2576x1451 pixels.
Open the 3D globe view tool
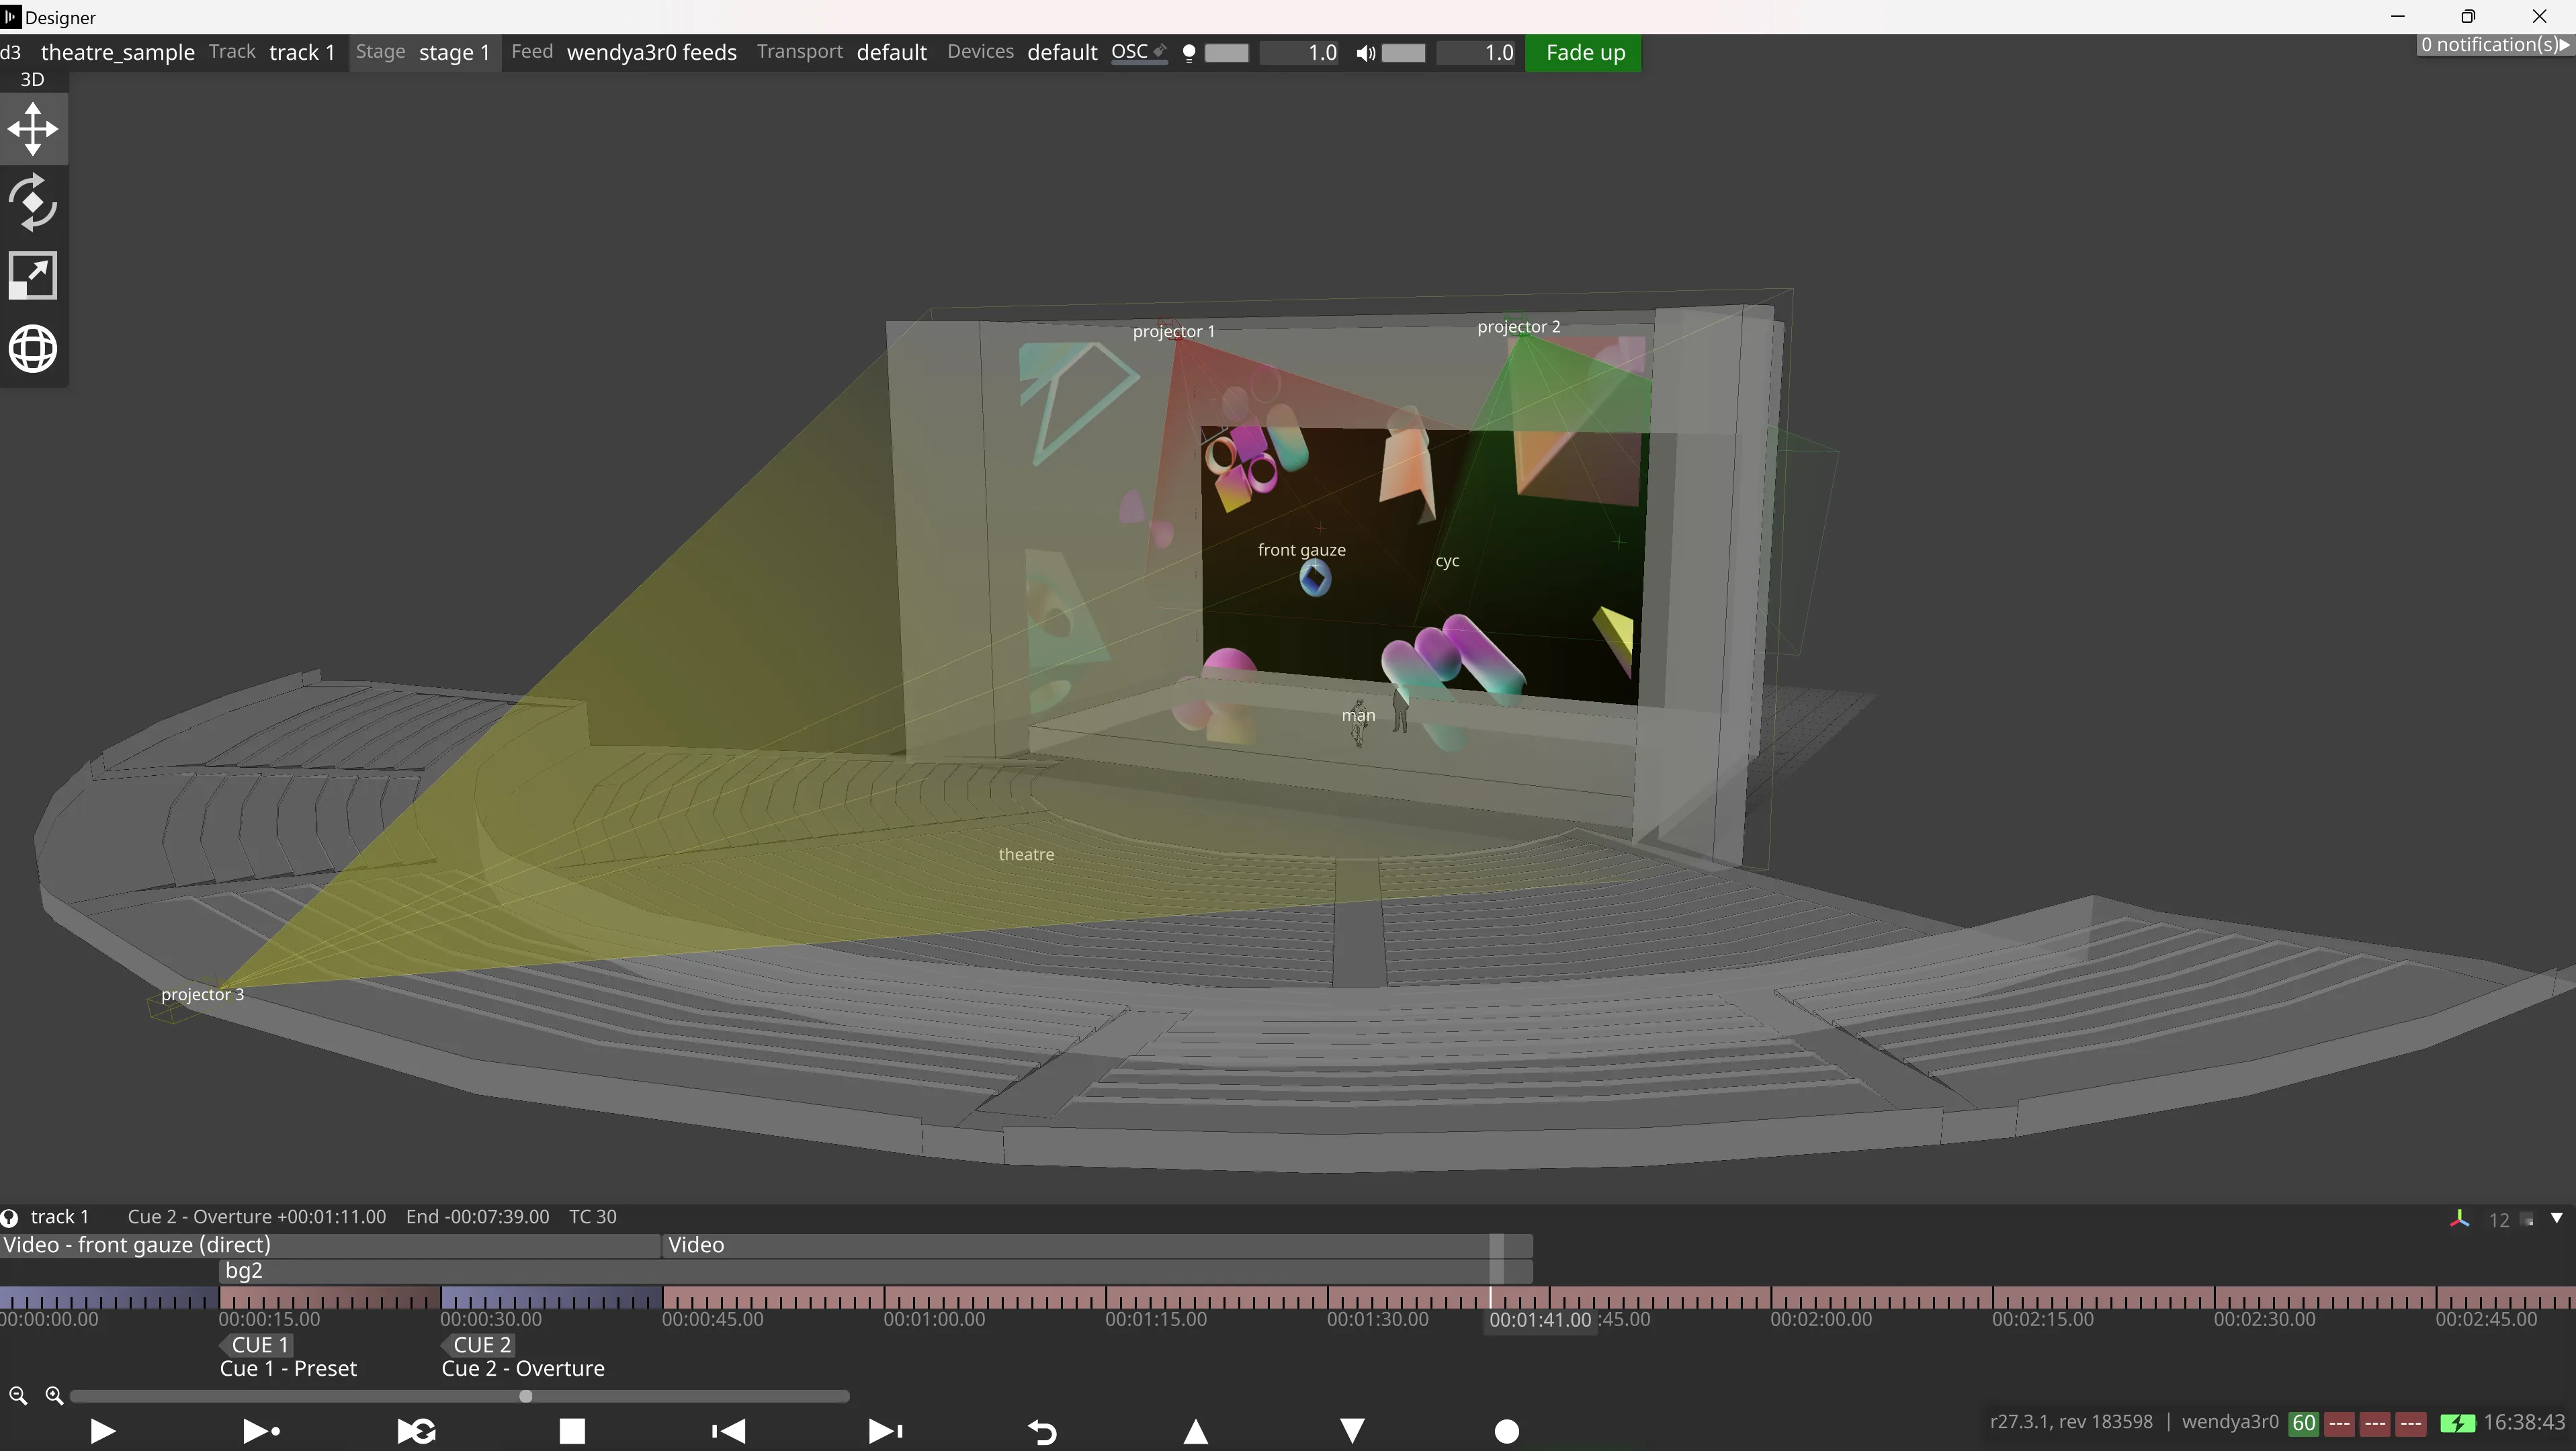[34, 348]
